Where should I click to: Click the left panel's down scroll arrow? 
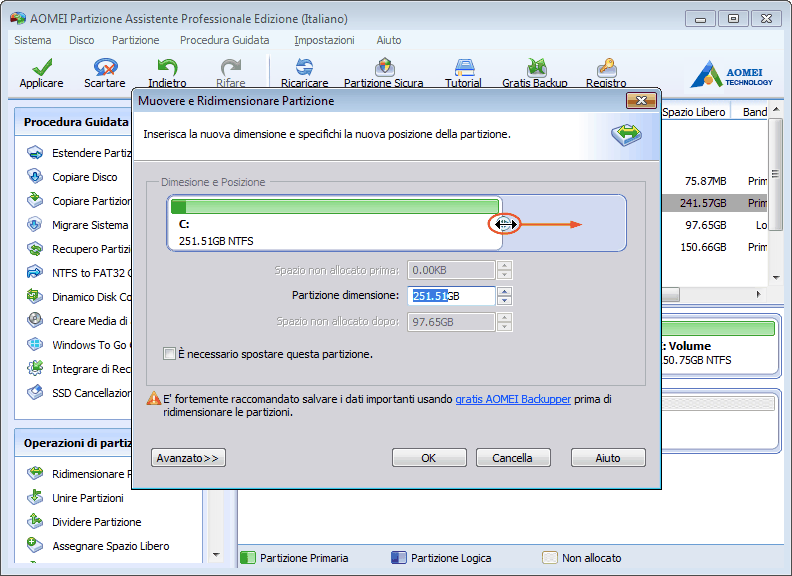pos(216,555)
